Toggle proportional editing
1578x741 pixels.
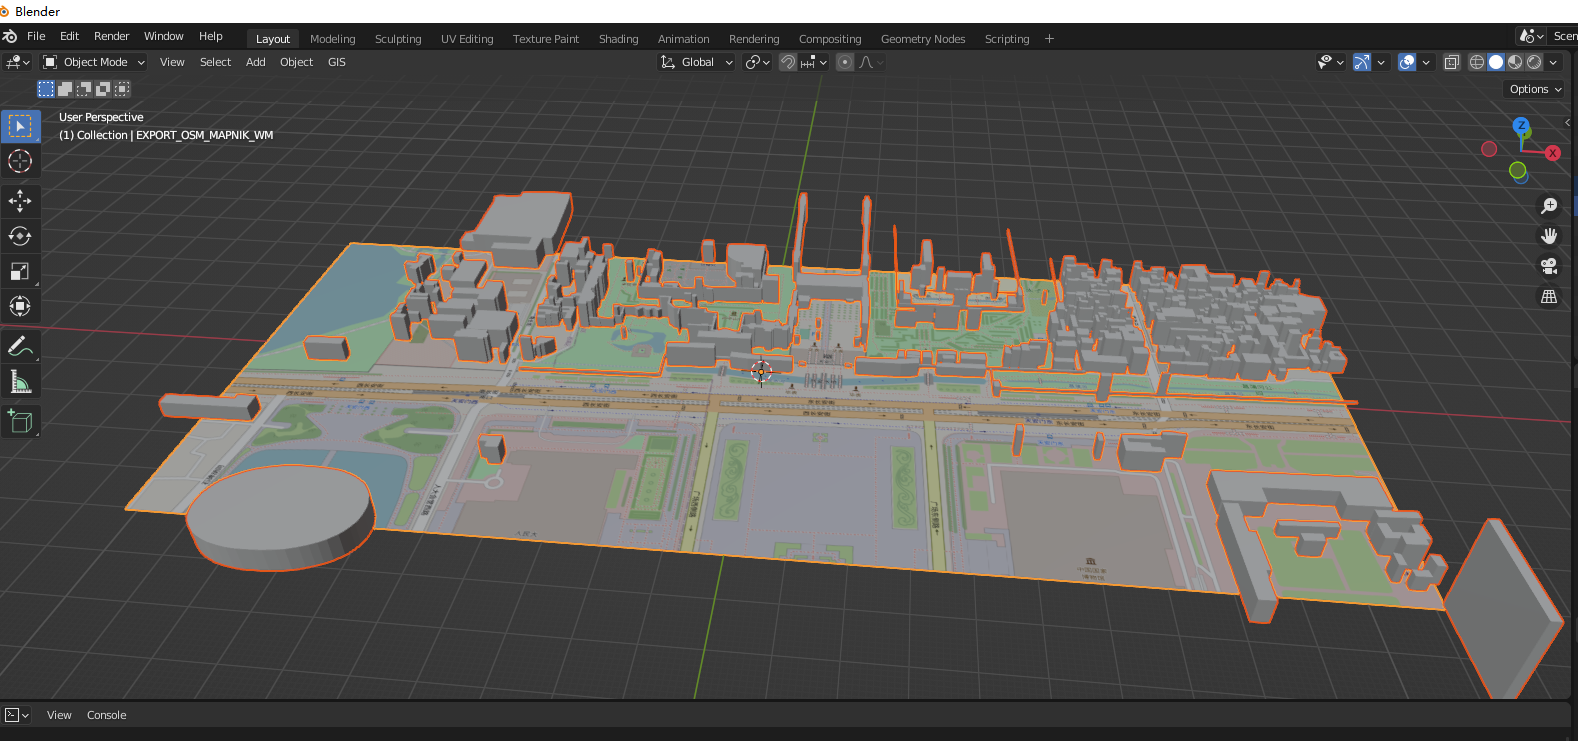point(845,62)
